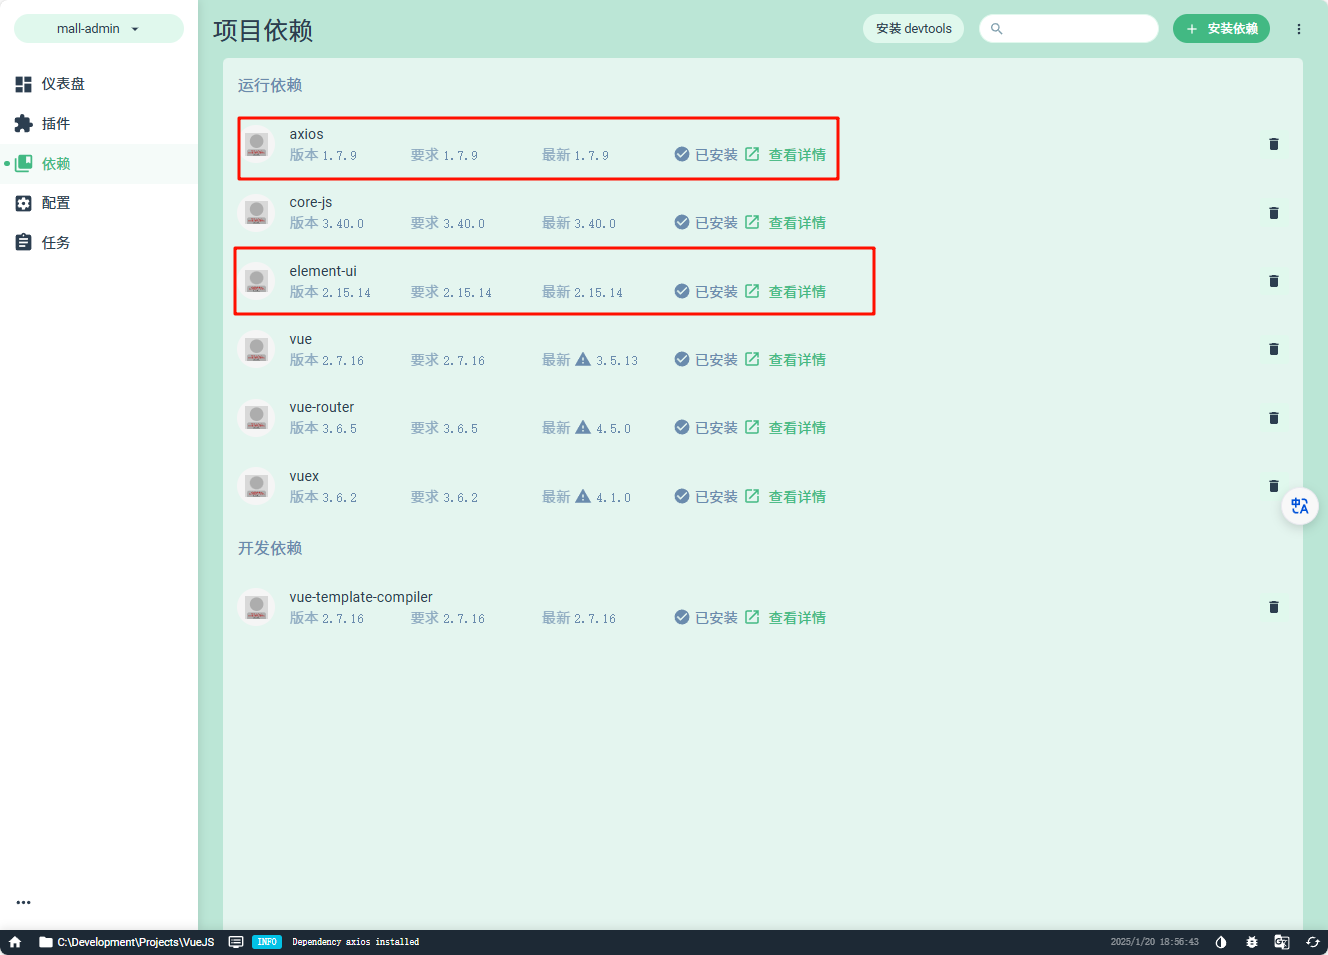
Task: Click the 'Dependency axios installed' log message
Action: click(x=355, y=942)
